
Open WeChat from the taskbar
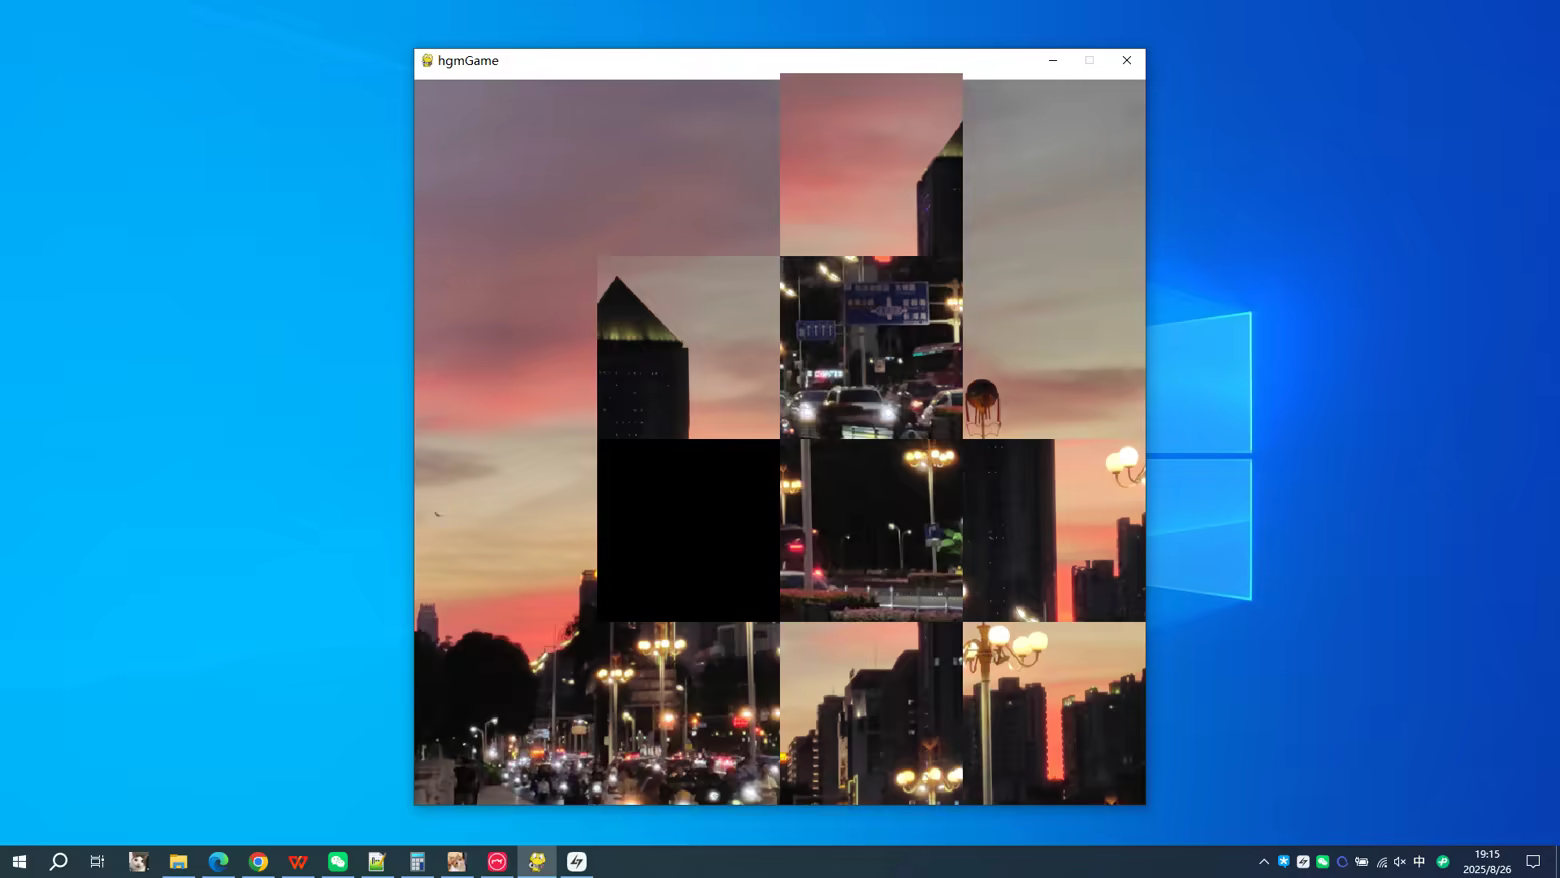coord(338,861)
